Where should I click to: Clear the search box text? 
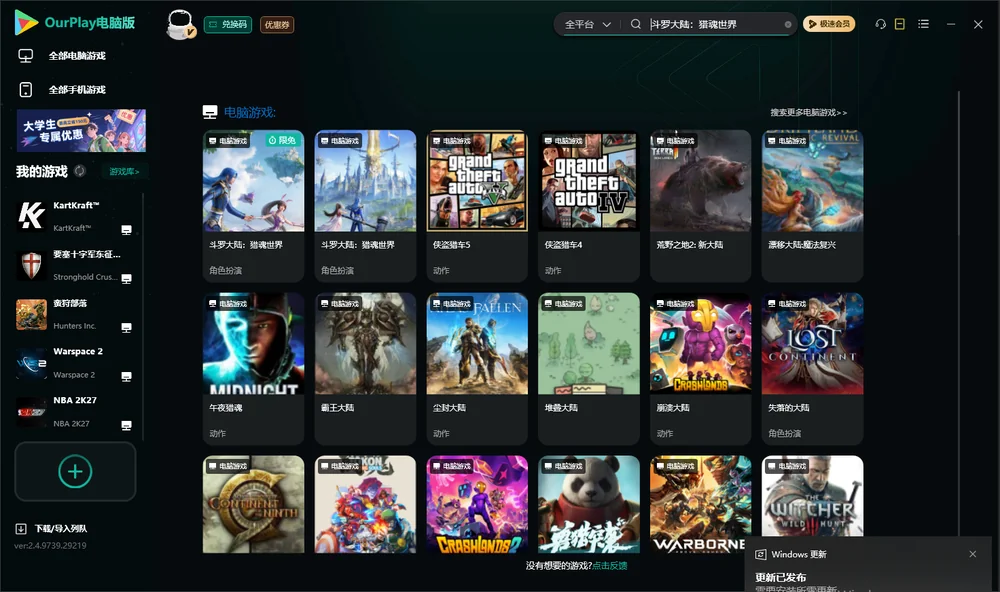click(788, 24)
